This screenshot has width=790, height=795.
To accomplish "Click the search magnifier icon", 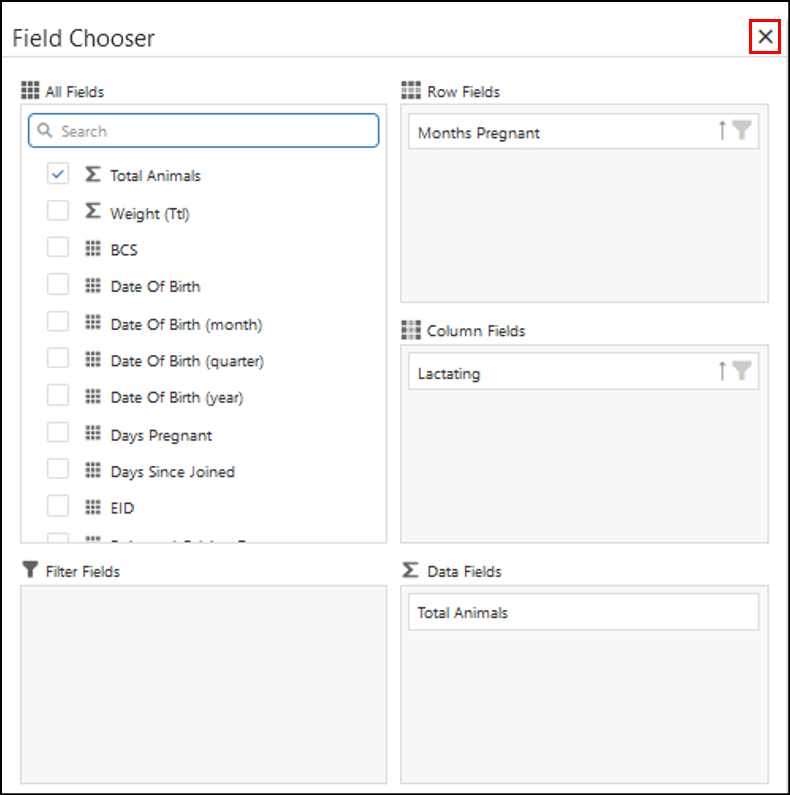I will point(44,131).
